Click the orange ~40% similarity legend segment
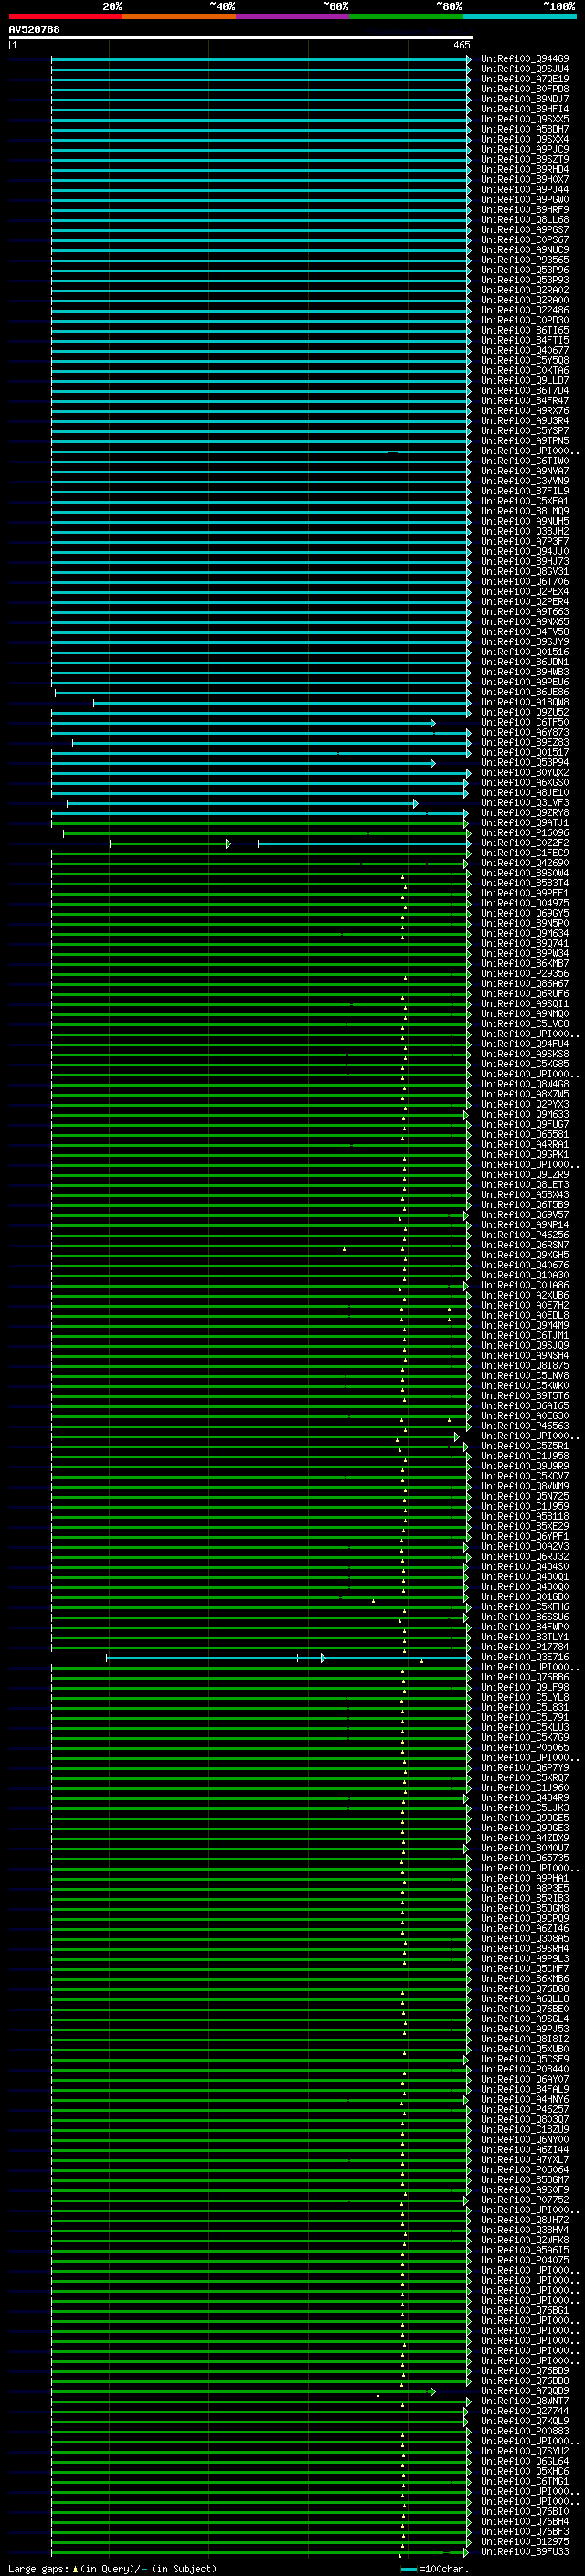 (179, 16)
